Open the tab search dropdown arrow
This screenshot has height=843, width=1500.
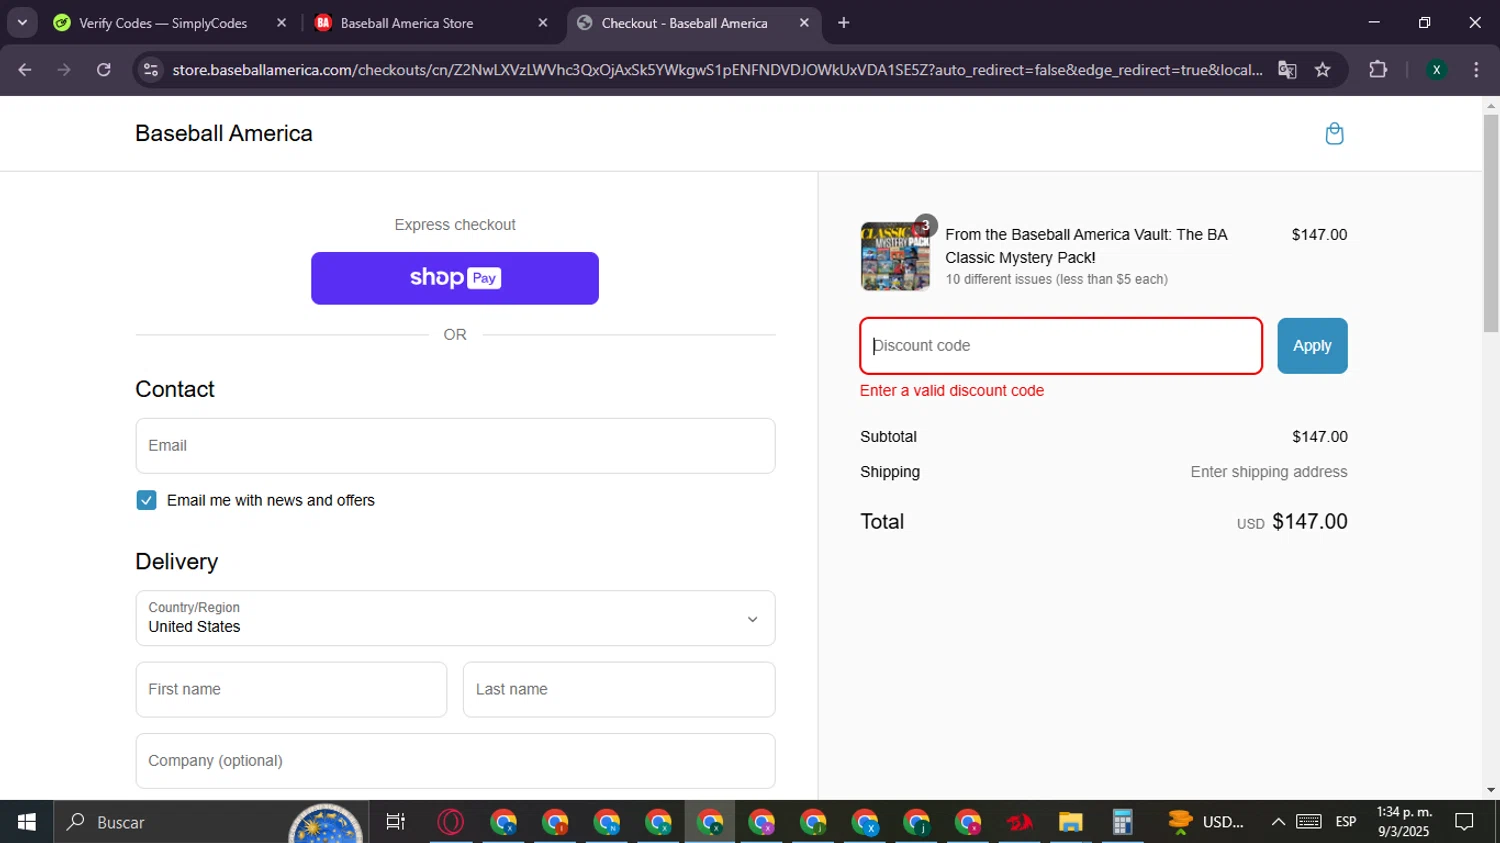[x=22, y=23]
